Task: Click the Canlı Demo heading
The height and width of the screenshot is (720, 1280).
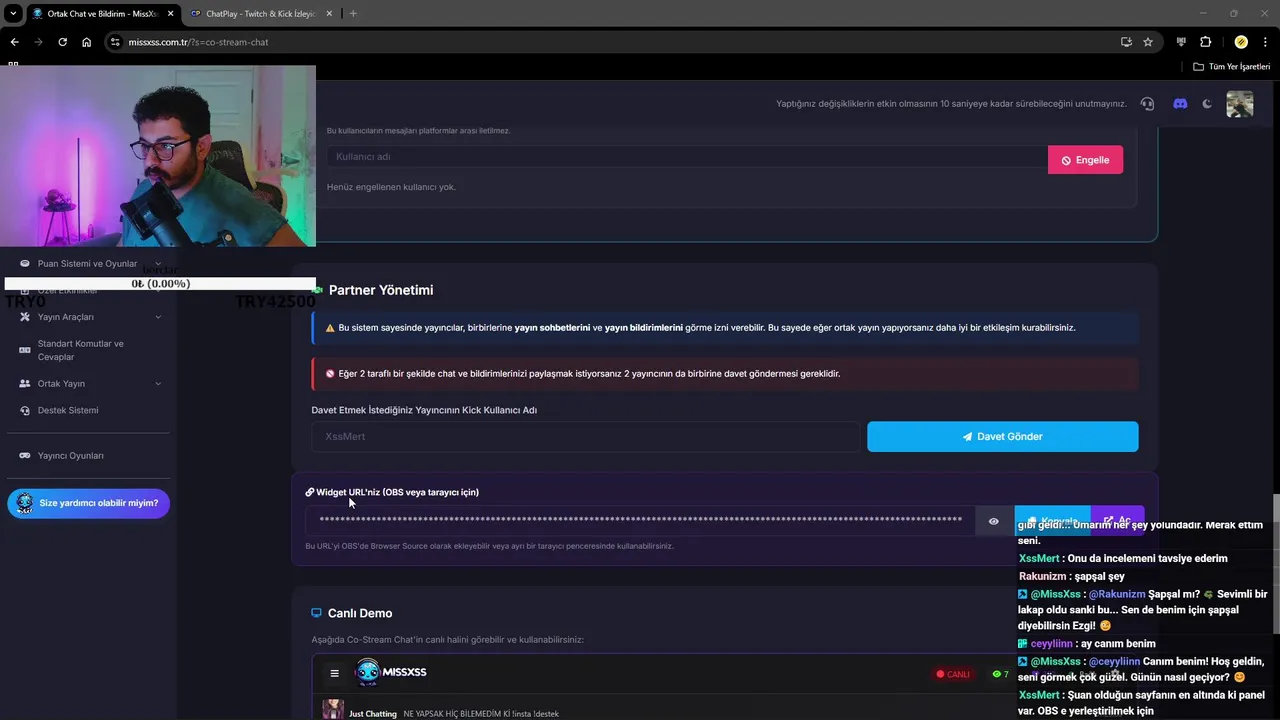Action: pos(360,613)
